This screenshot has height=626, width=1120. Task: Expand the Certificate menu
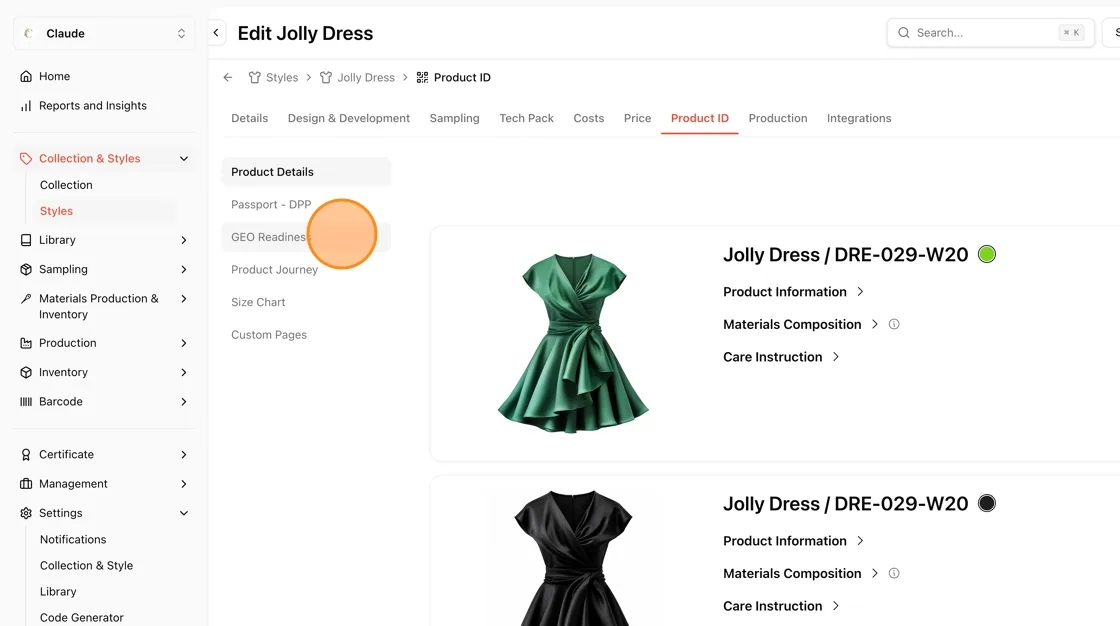click(184, 454)
